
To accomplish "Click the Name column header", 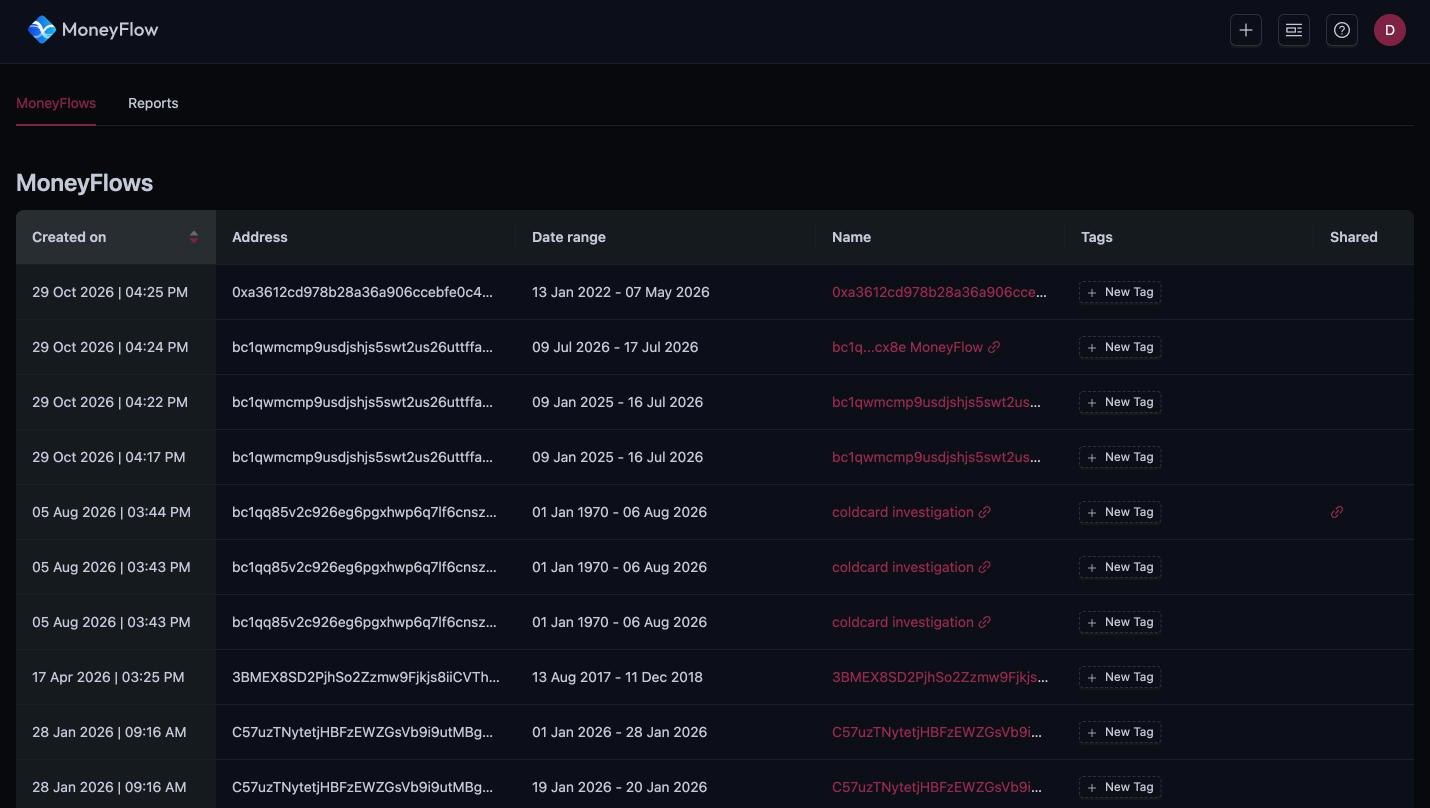I will pos(940,237).
